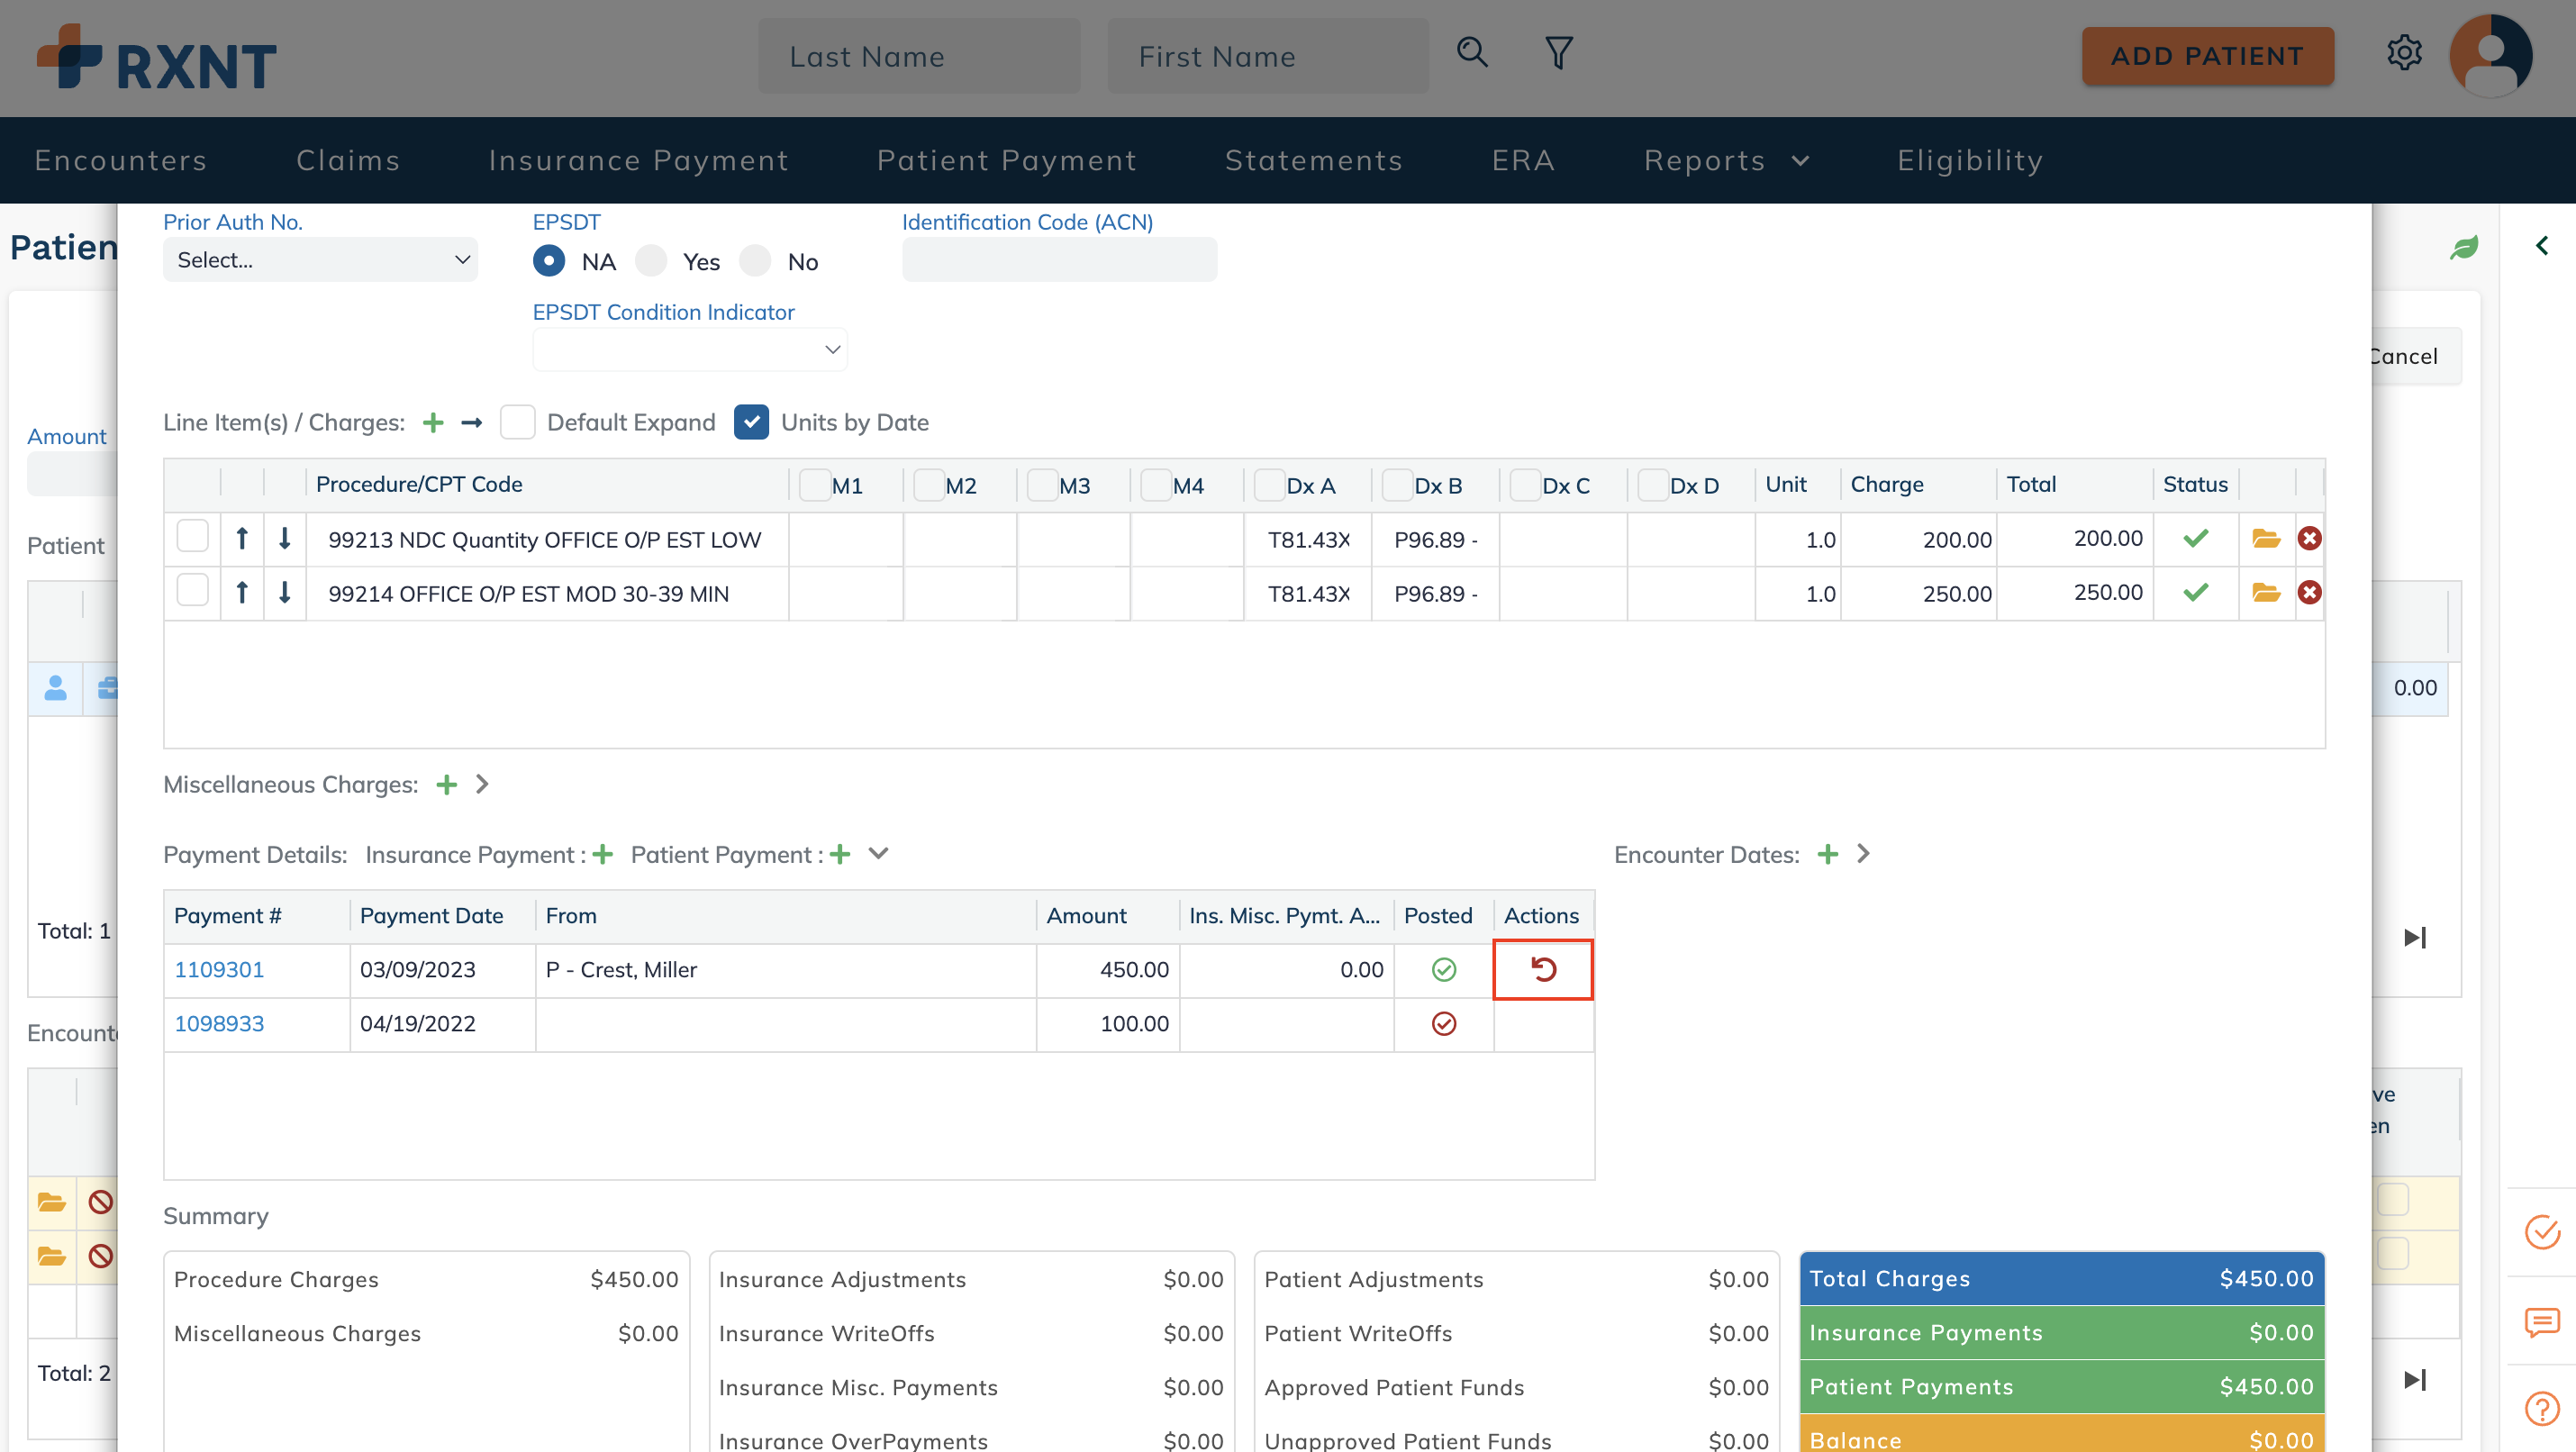Collapse the right side panel arrow
Viewport: 2576px width, 1452px height.
coord(2542,246)
